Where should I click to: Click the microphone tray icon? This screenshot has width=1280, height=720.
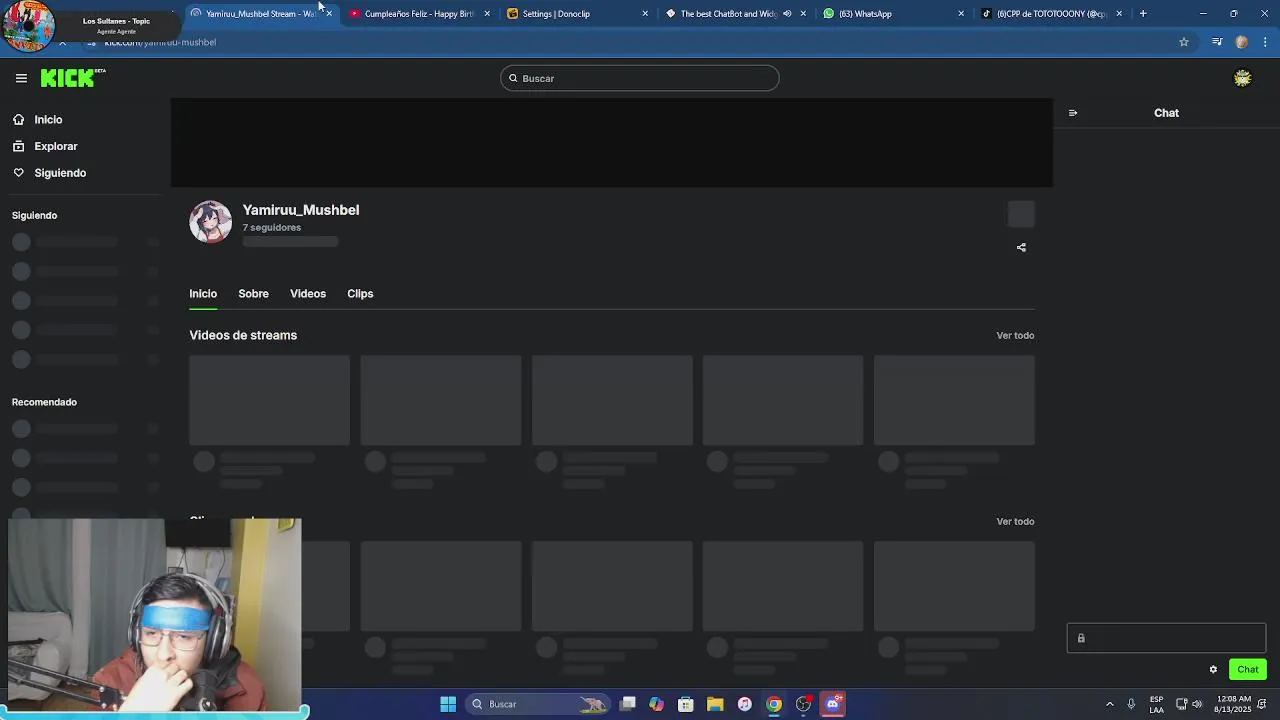[x=1131, y=704]
